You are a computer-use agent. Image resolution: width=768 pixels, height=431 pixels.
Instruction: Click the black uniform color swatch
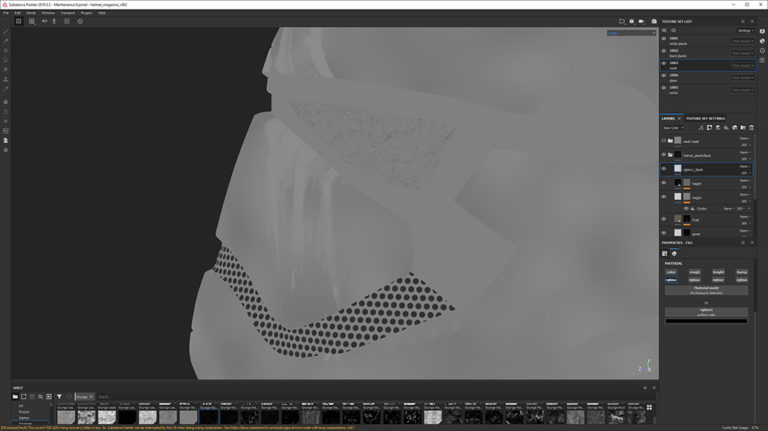tap(706, 321)
